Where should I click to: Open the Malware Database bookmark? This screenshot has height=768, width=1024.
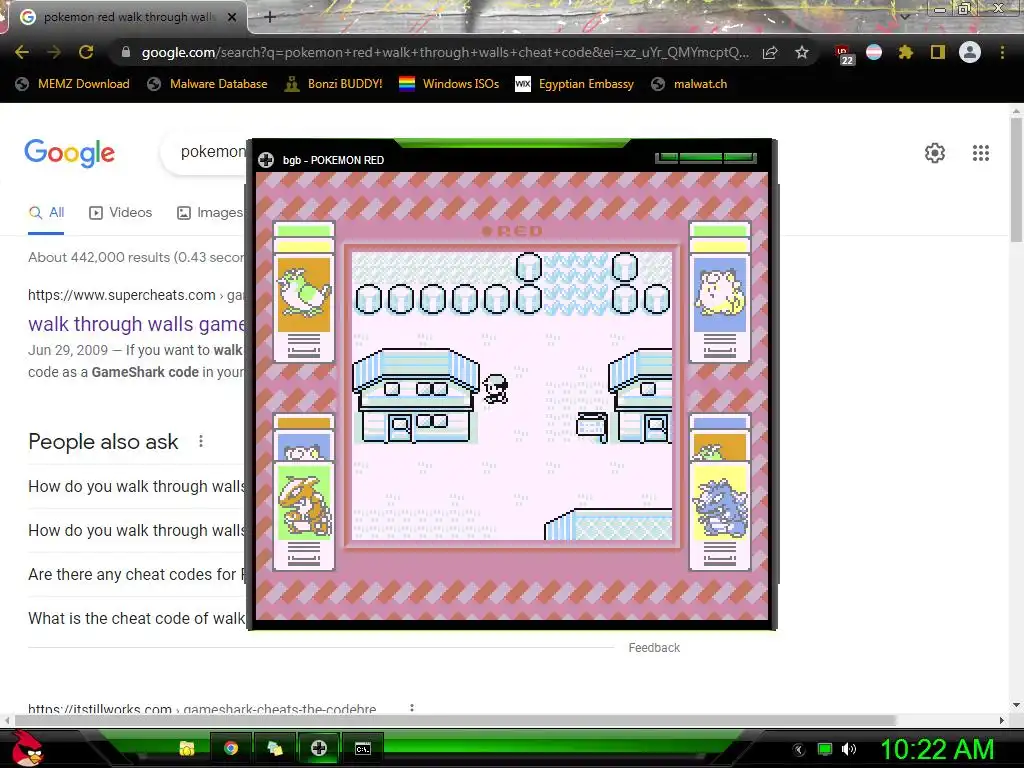(208, 84)
